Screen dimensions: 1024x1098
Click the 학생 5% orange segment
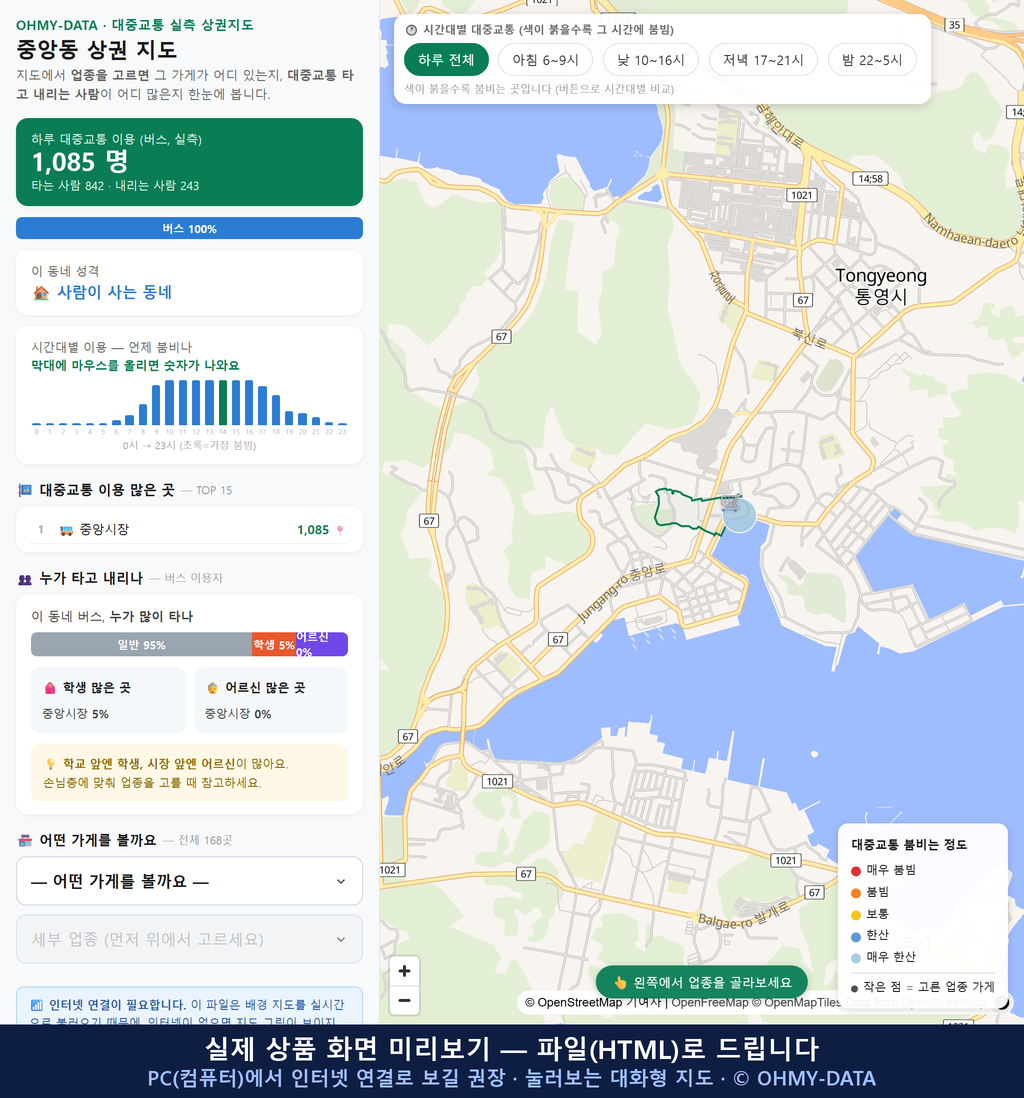coord(274,644)
